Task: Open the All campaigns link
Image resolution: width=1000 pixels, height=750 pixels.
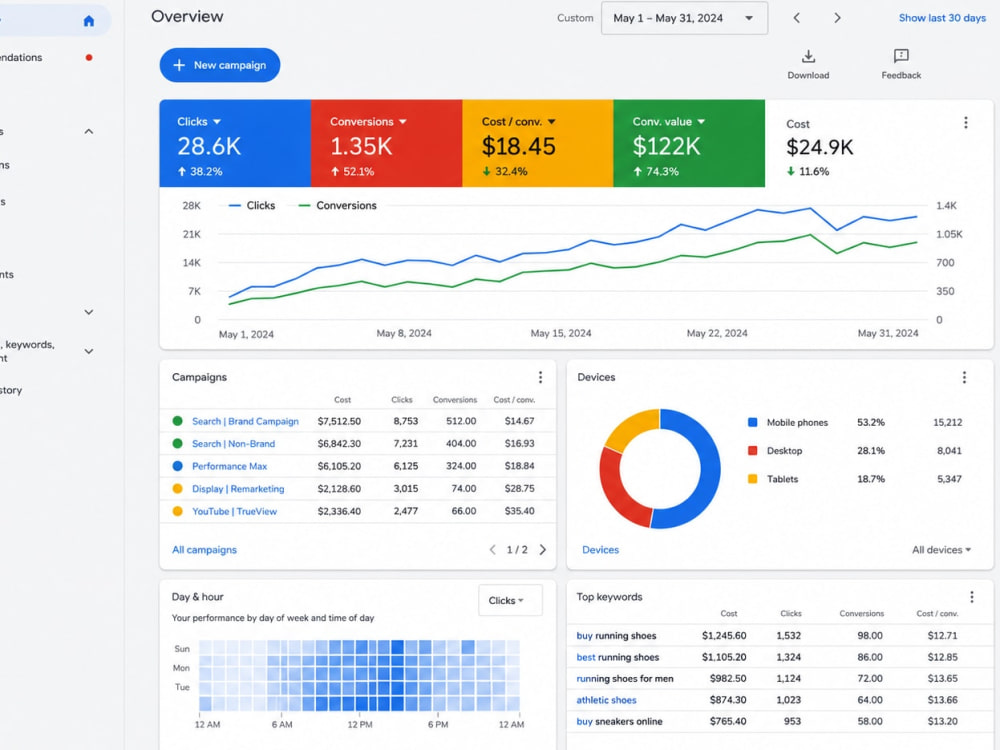Action: (204, 550)
